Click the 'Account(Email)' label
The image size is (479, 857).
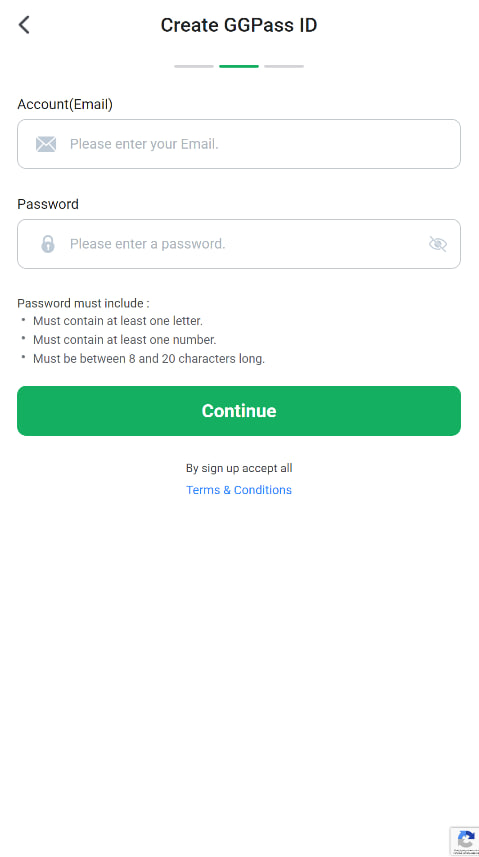coord(65,104)
